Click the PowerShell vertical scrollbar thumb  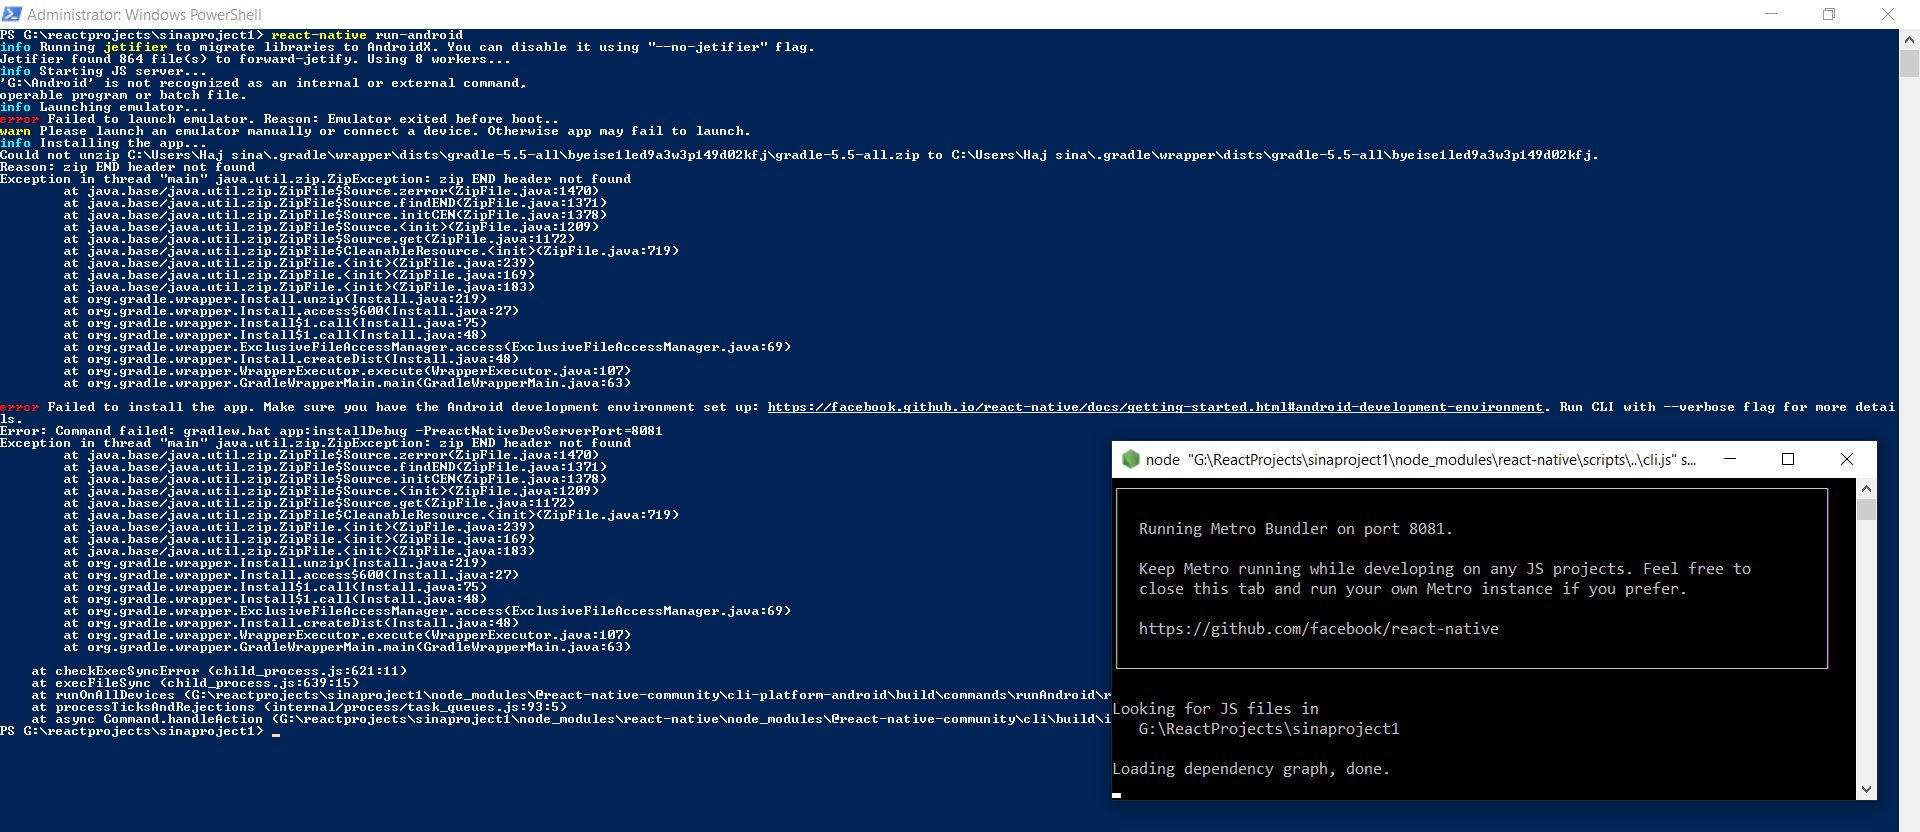1909,64
